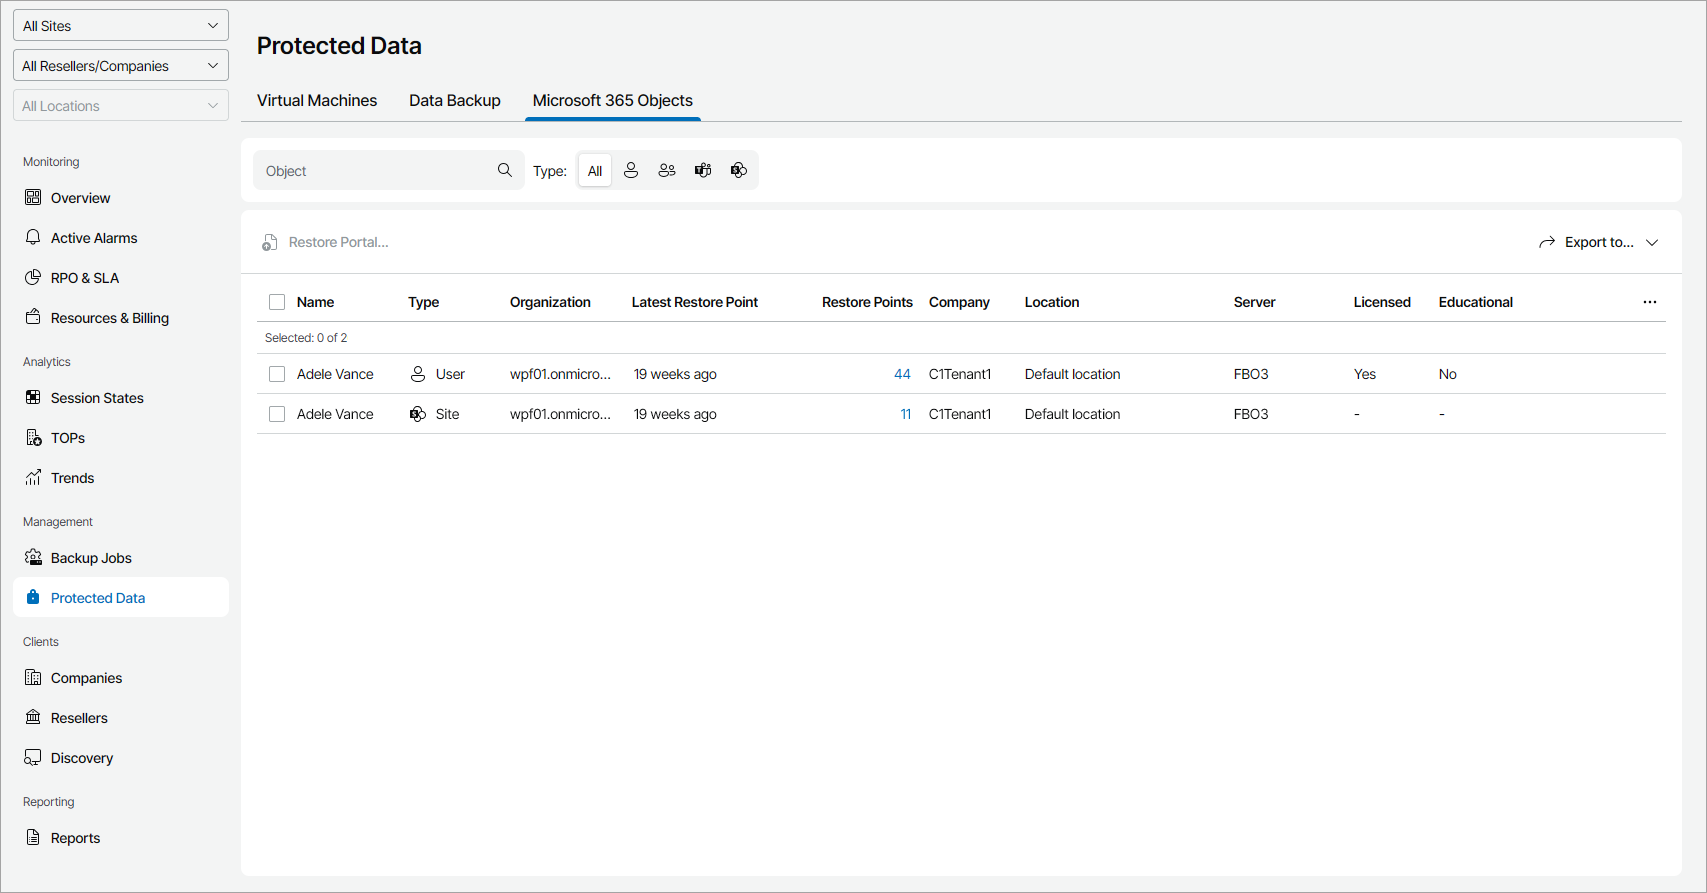This screenshot has width=1707, height=893.
Task: Switch to the Virtual Machines tab
Action: click(317, 101)
